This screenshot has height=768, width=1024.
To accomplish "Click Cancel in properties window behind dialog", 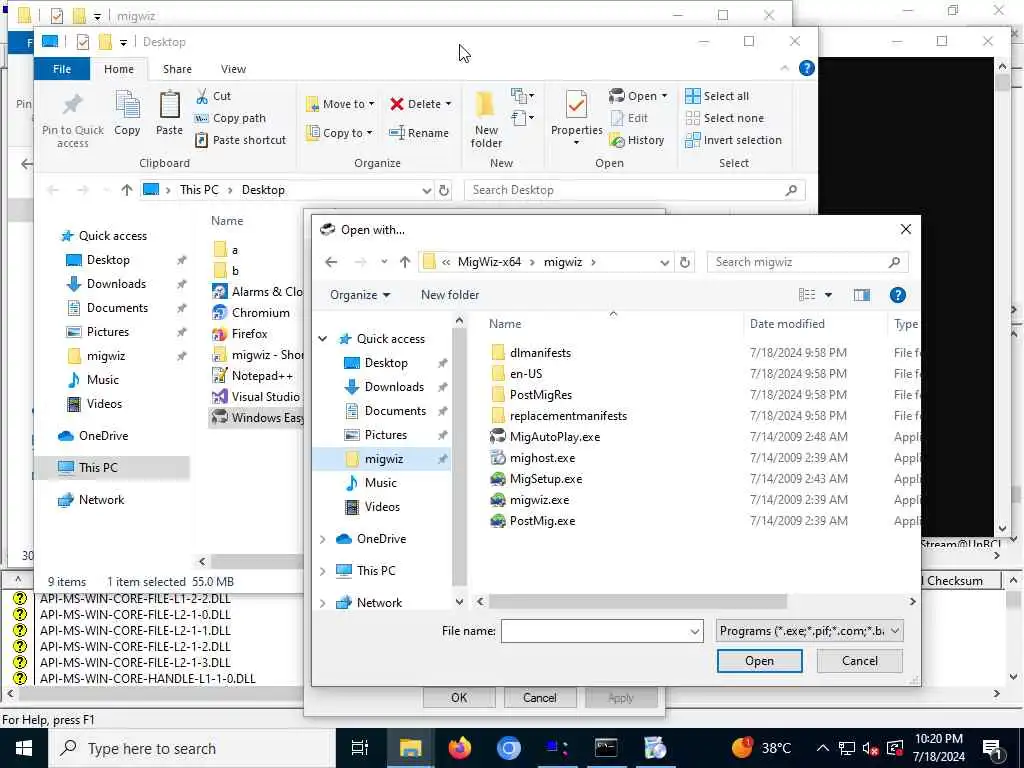I will (539, 697).
